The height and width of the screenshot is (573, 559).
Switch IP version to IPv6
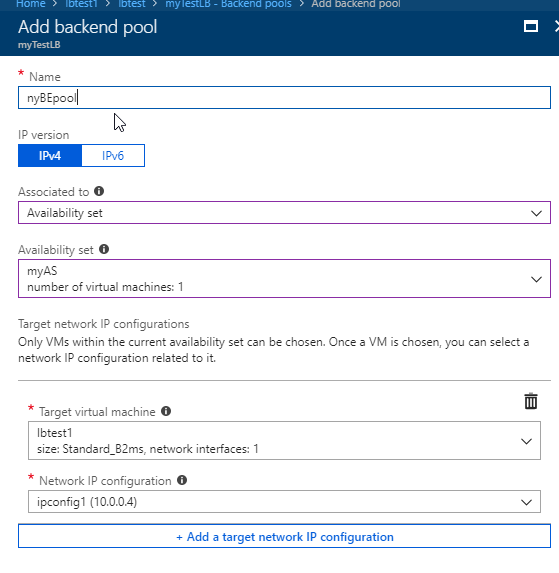tap(113, 156)
